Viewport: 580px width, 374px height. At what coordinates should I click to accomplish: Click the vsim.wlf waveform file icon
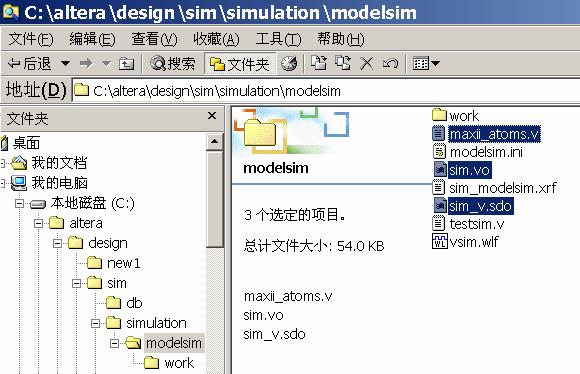pyautogui.click(x=440, y=241)
